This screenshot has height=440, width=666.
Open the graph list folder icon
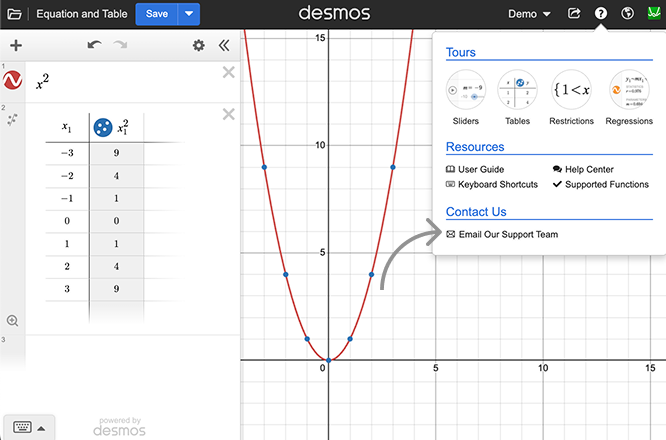pyautogui.click(x=14, y=14)
